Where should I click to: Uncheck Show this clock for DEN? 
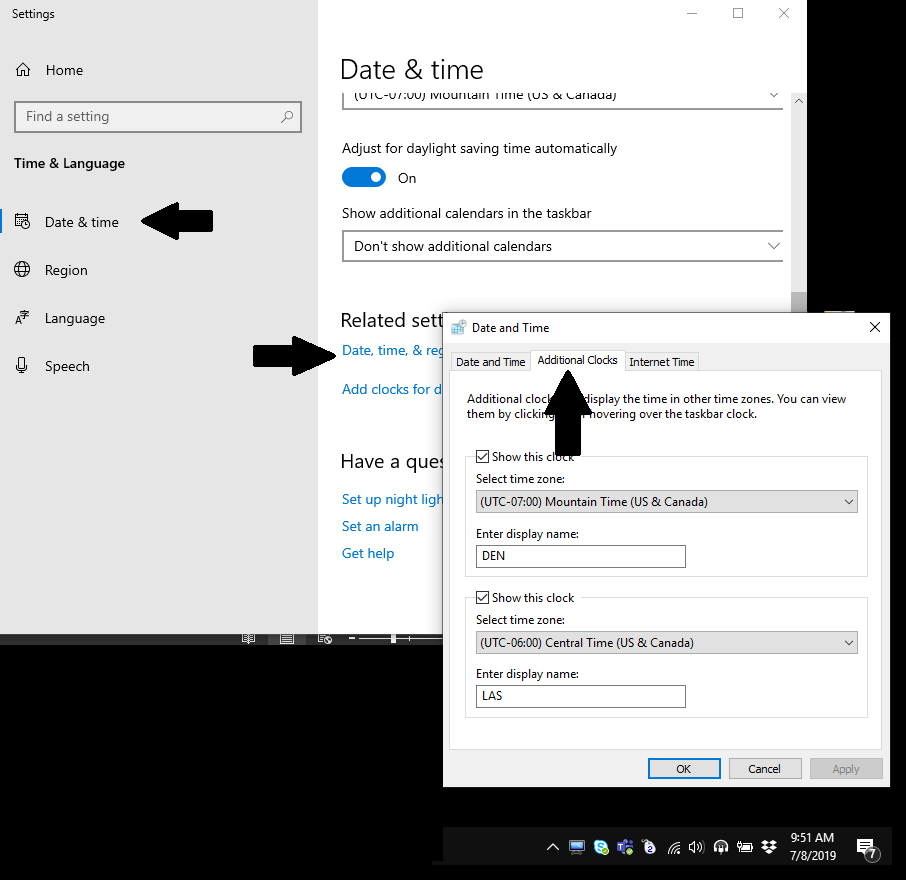click(482, 456)
